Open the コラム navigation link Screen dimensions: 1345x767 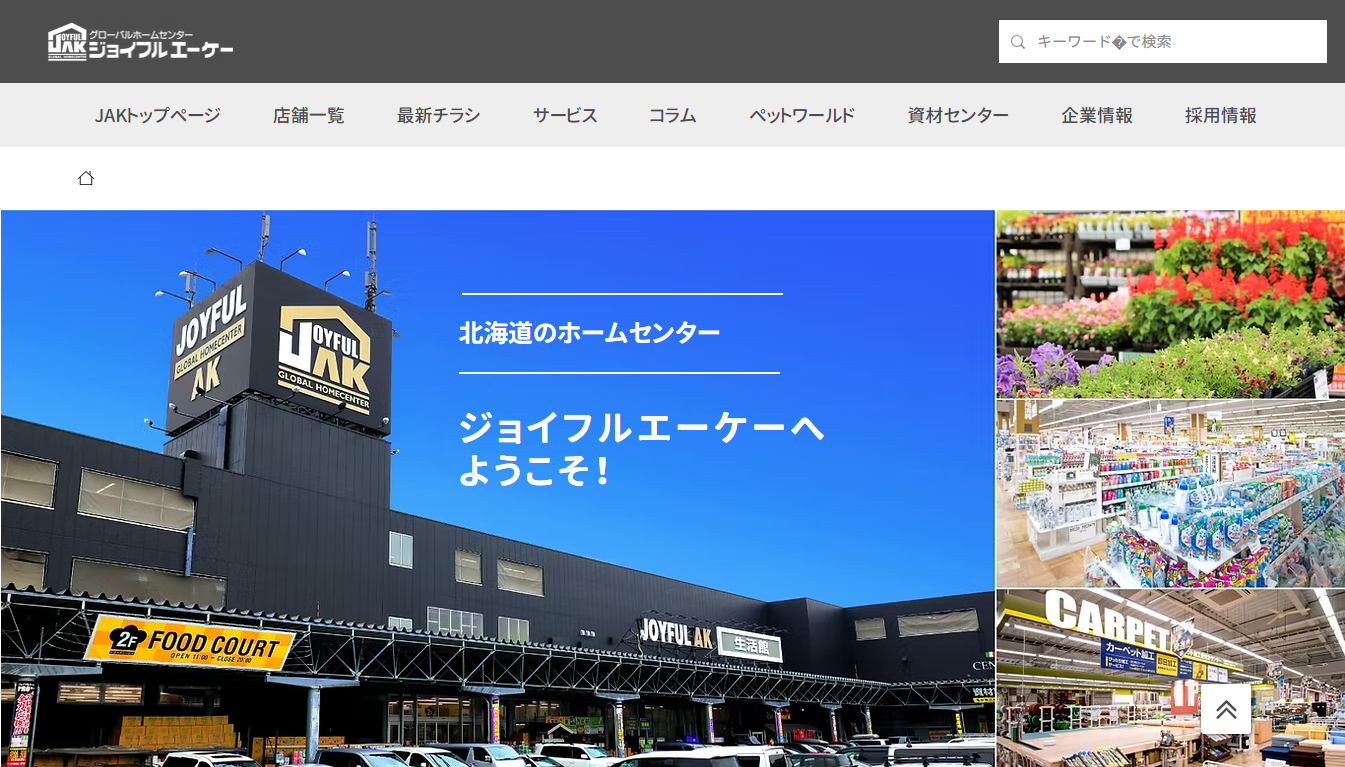point(672,115)
